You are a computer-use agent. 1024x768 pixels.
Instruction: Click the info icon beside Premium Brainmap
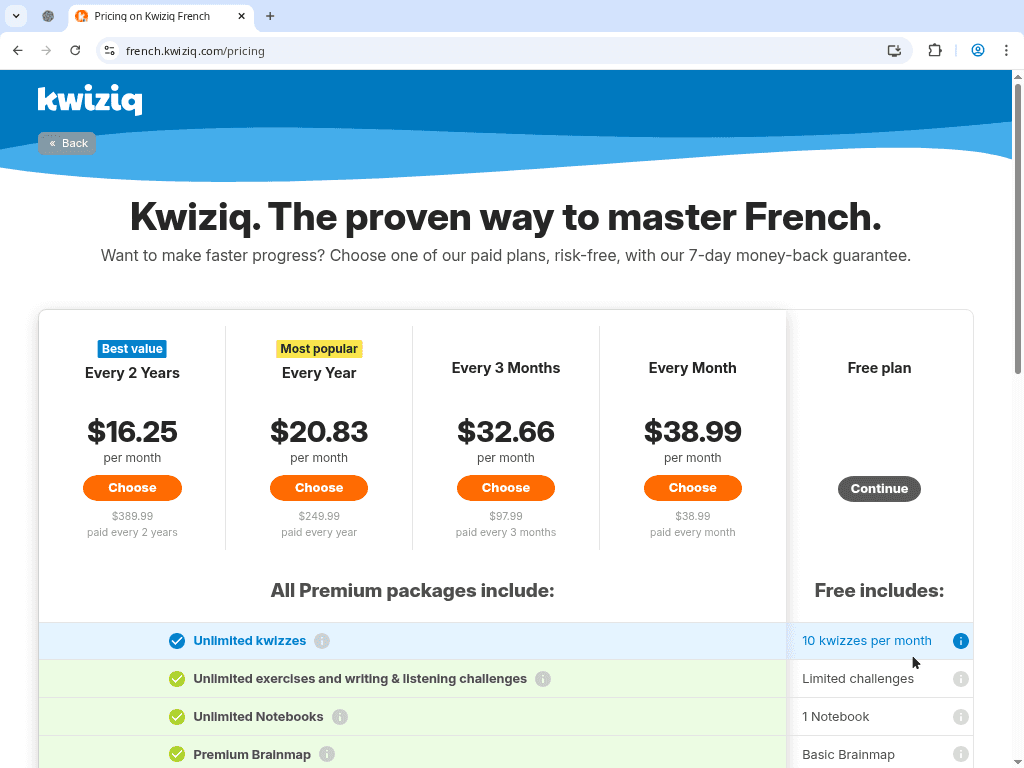326,754
